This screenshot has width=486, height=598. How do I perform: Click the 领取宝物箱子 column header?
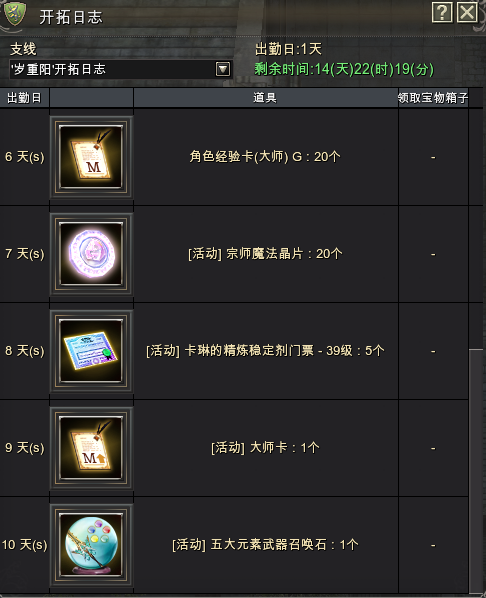433,98
